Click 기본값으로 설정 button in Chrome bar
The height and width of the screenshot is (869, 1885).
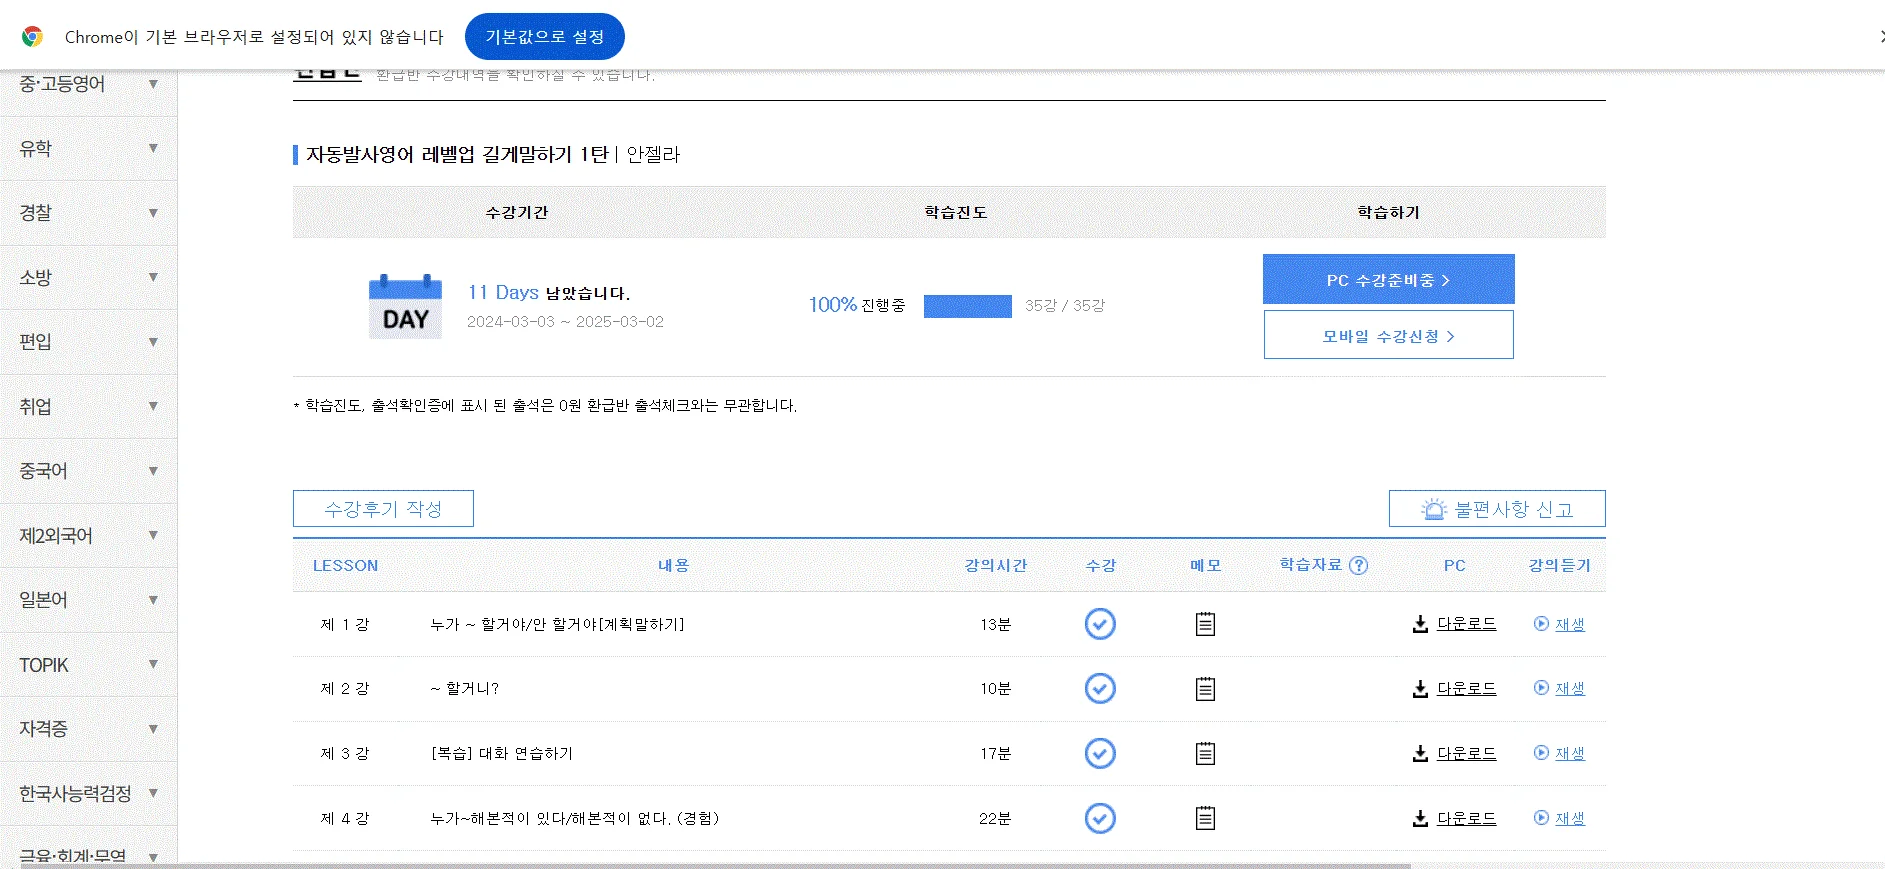pos(545,37)
